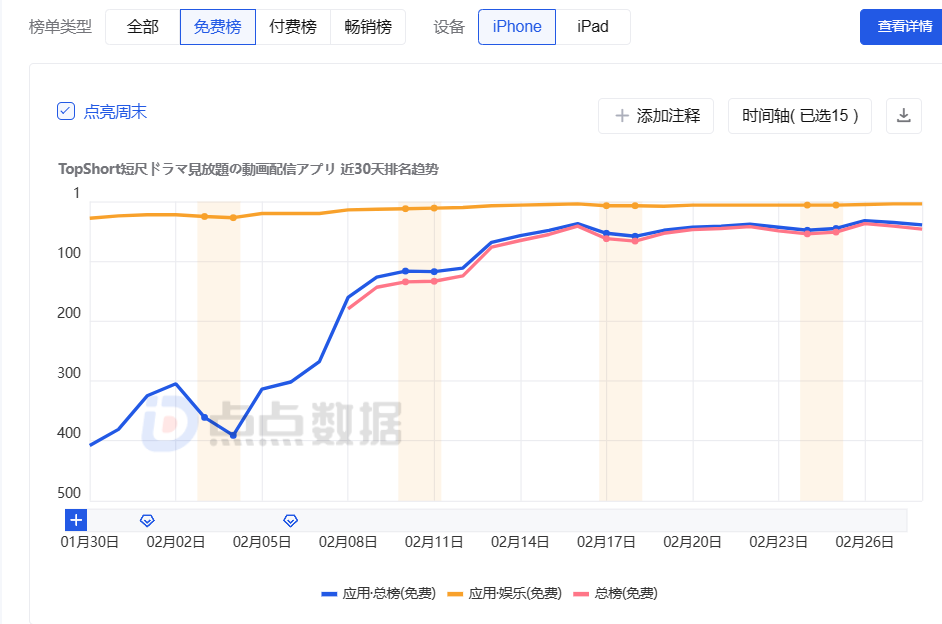The width and height of the screenshot is (942, 624).
Task: Toggle the 点亮周末 checkbox
Action: (x=68, y=109)
